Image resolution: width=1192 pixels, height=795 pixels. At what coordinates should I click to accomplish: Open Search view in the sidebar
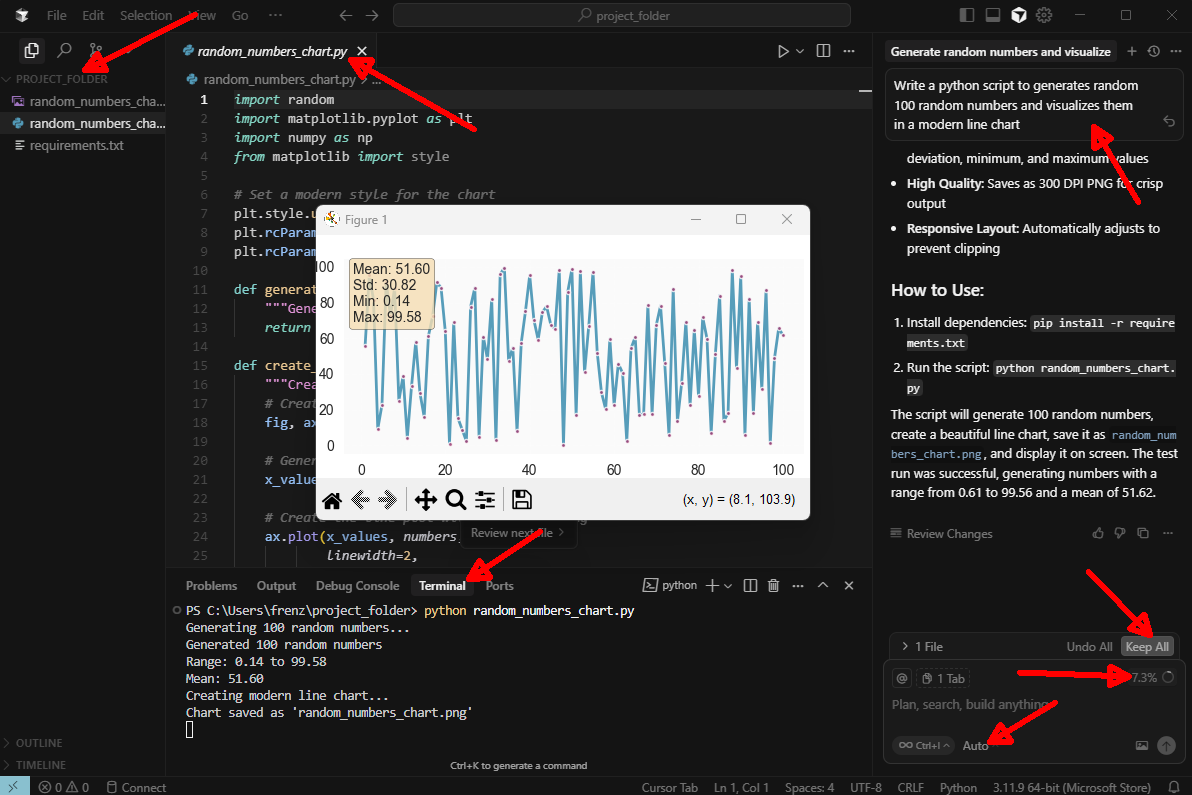pos(64,50)
